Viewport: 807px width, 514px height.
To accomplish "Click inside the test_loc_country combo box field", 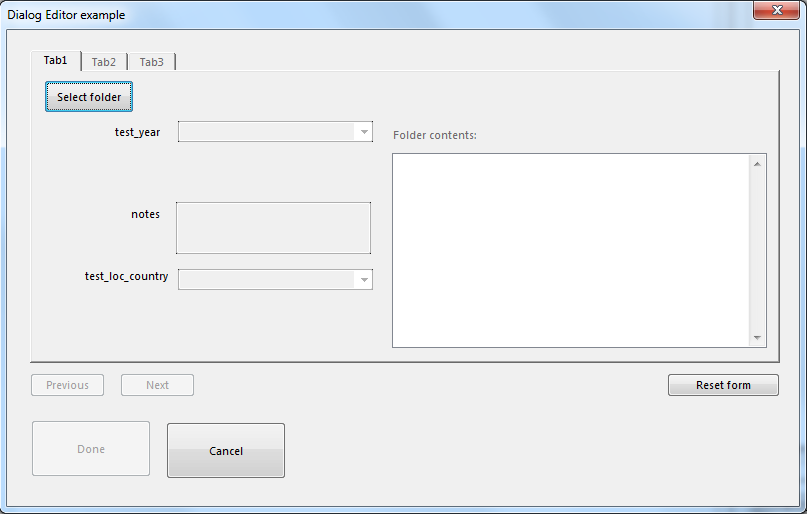I will pos(266,279).
